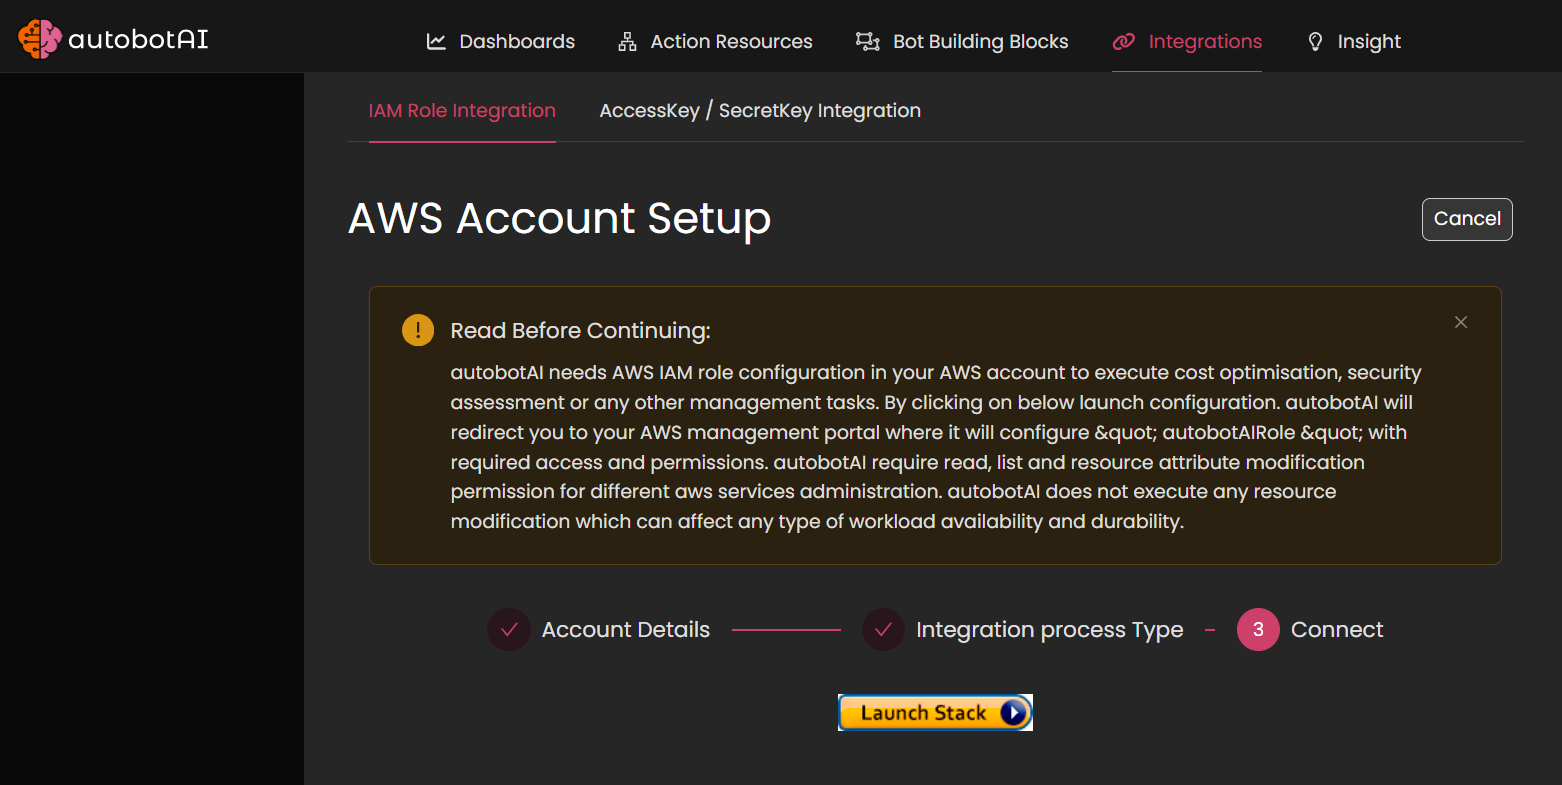Dismiss the Read Before Continuing notice
This screenshot has height=785, width=1562.
tap(1461, 322)
